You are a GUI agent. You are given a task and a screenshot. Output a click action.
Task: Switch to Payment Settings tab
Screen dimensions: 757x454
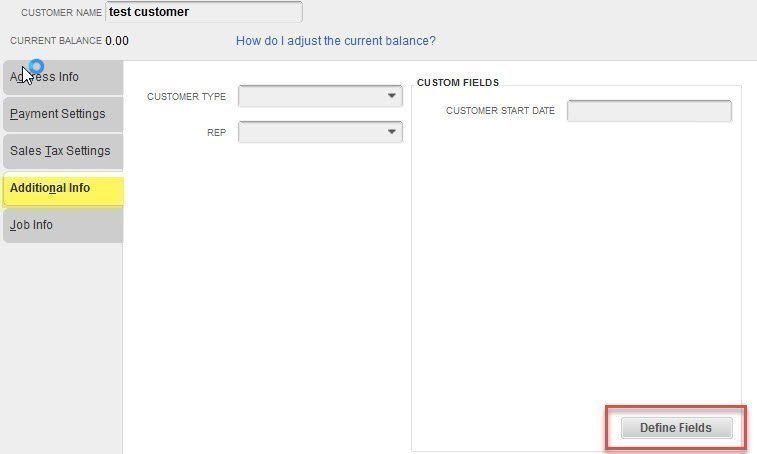(63, 114)
